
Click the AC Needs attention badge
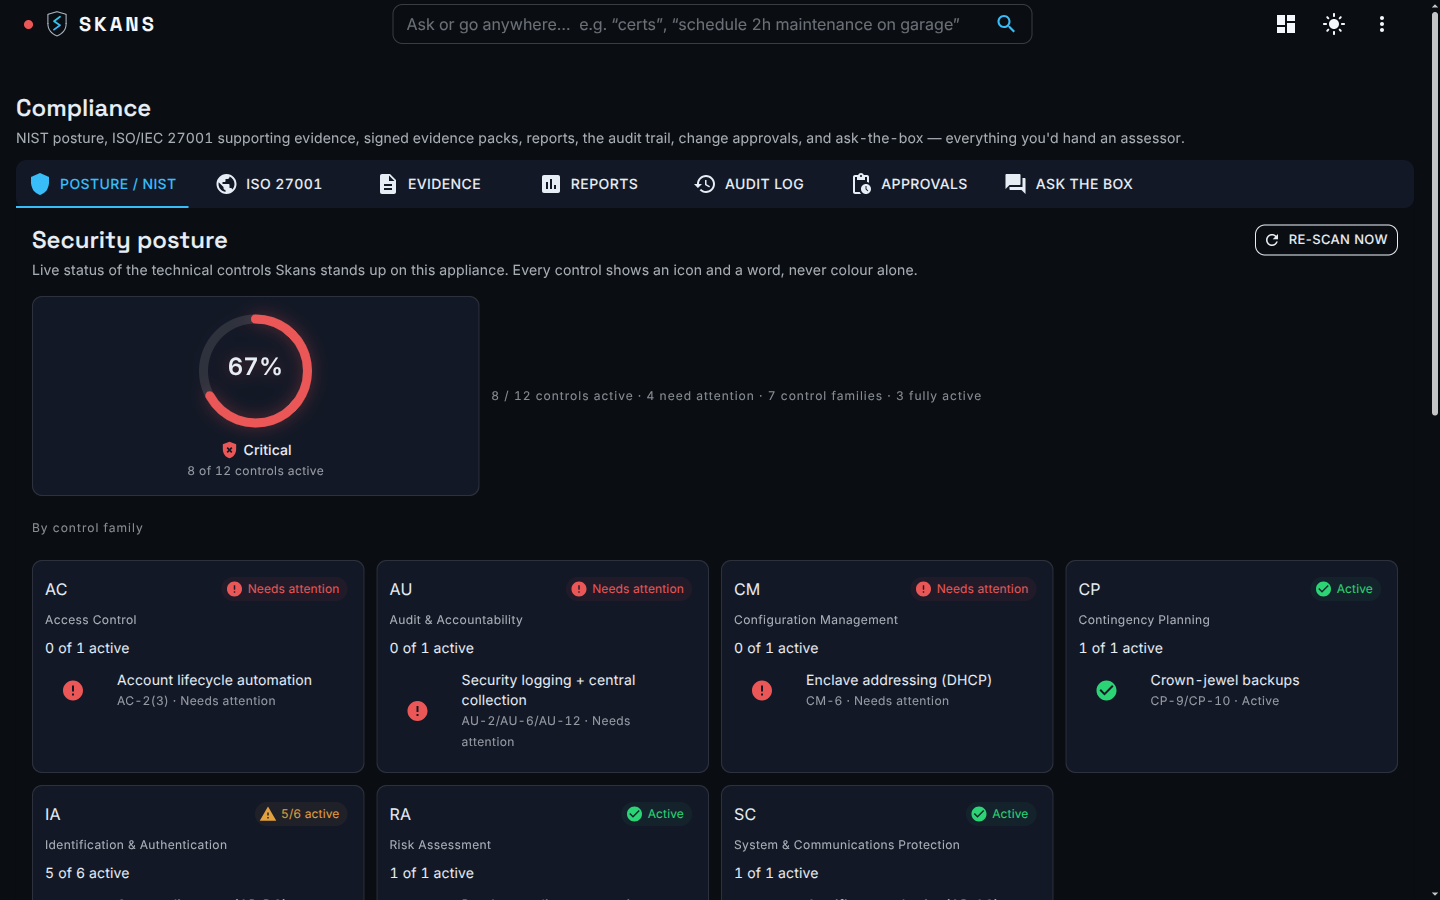(283, 589)
